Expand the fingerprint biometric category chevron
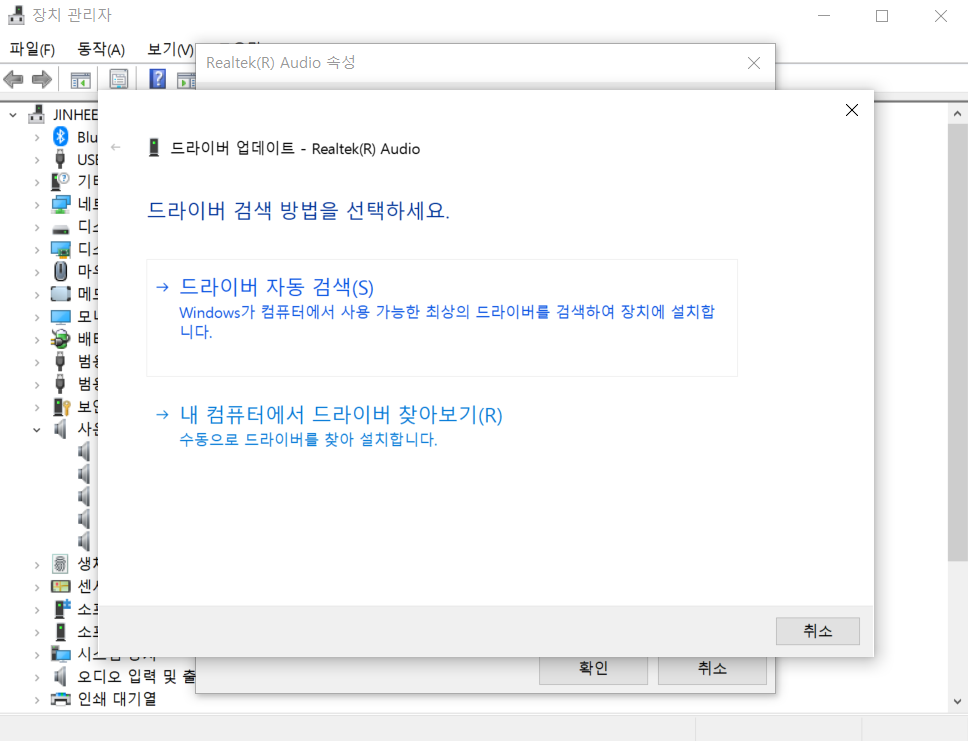The image size is (968, 741). (x=37, y=564)
